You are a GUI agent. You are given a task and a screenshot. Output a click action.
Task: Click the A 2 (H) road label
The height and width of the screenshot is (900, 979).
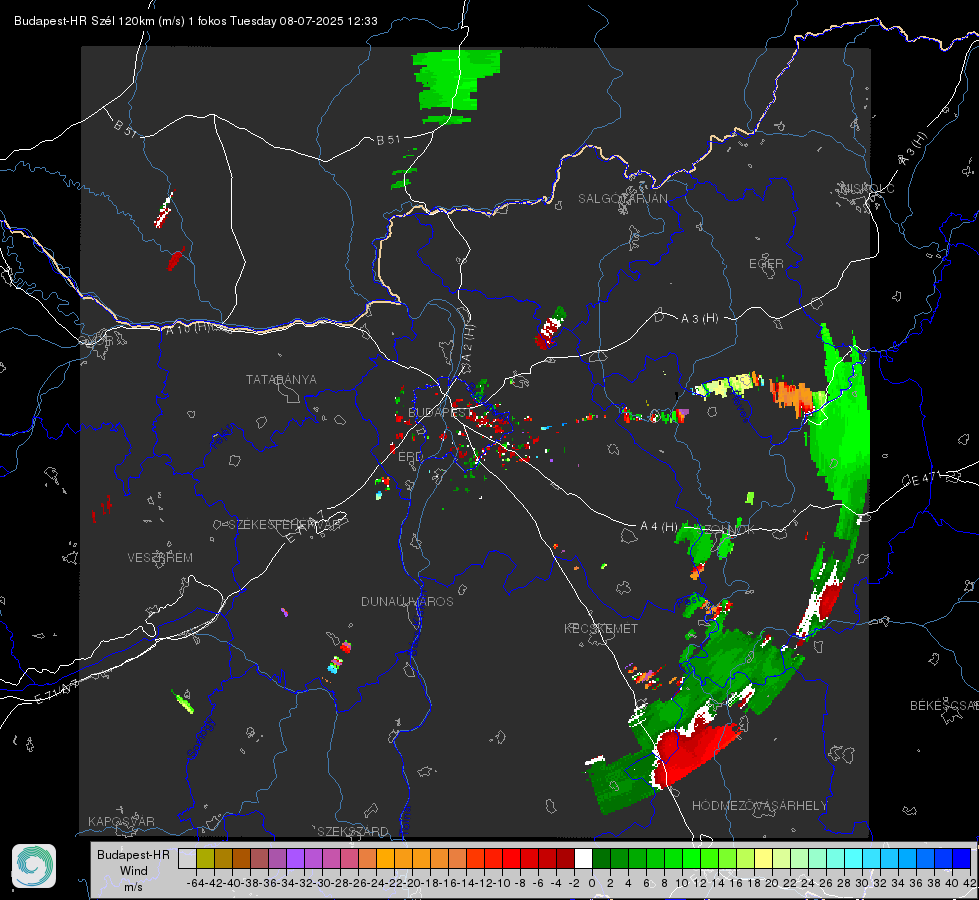[x=468, y=344]
